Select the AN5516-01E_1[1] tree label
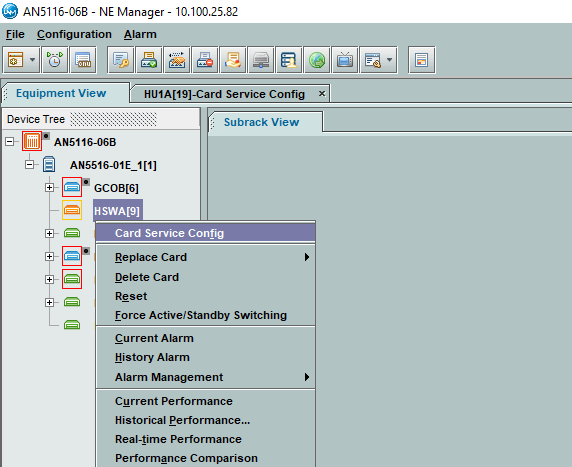Image resolution: width=572 pixels, height=467 pixels. tap(113, 165)
